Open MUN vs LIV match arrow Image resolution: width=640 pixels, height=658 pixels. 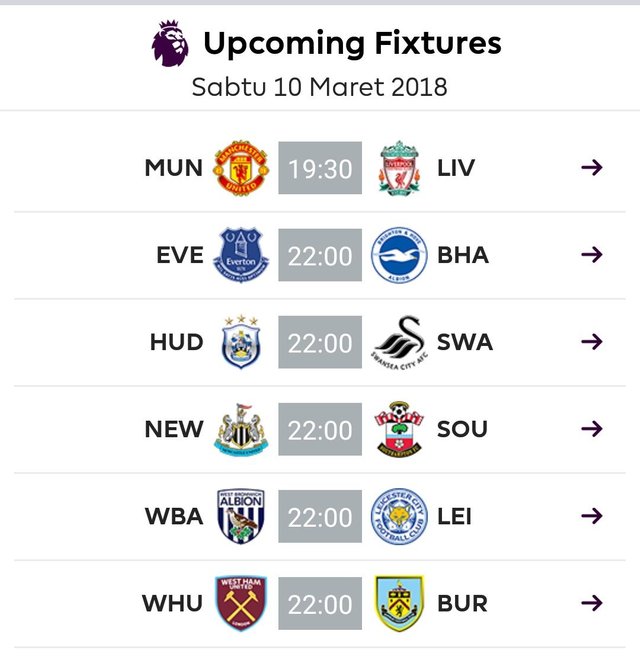click(x=592, y=167)
